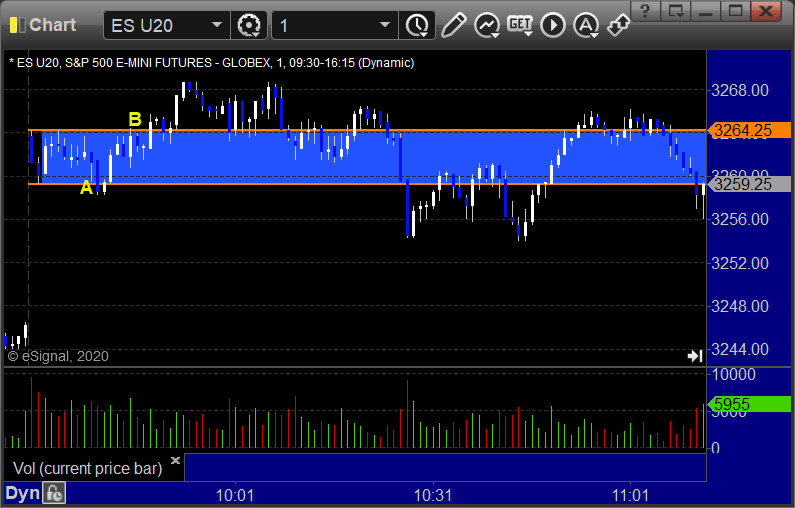
Task: Select the yellow label B on chart
Action: [135, 119]
